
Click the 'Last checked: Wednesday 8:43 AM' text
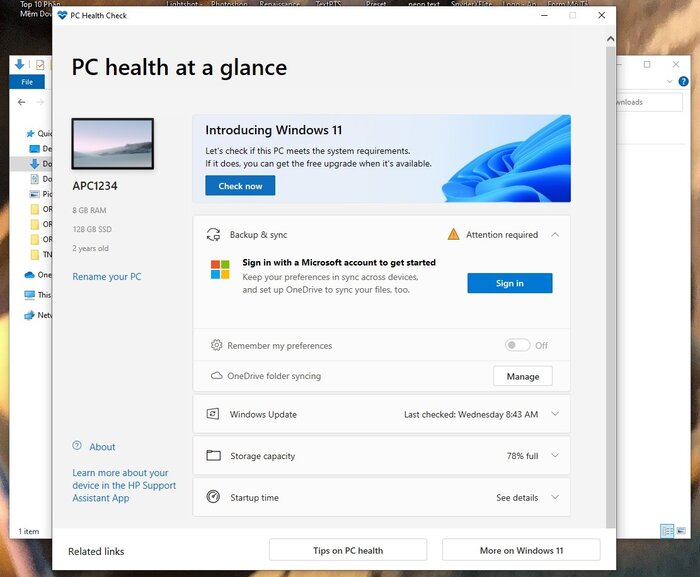click(x=471, y=414)
